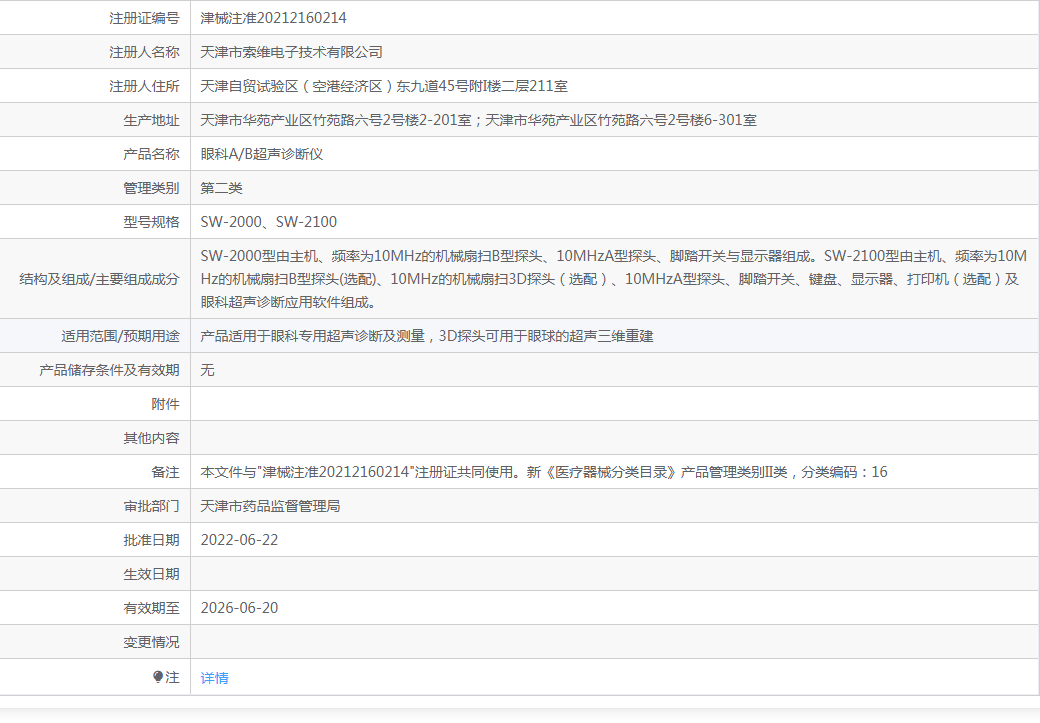1040x723 pixels.
Task: Click storage condition value 无
Action: pos(208,369)
